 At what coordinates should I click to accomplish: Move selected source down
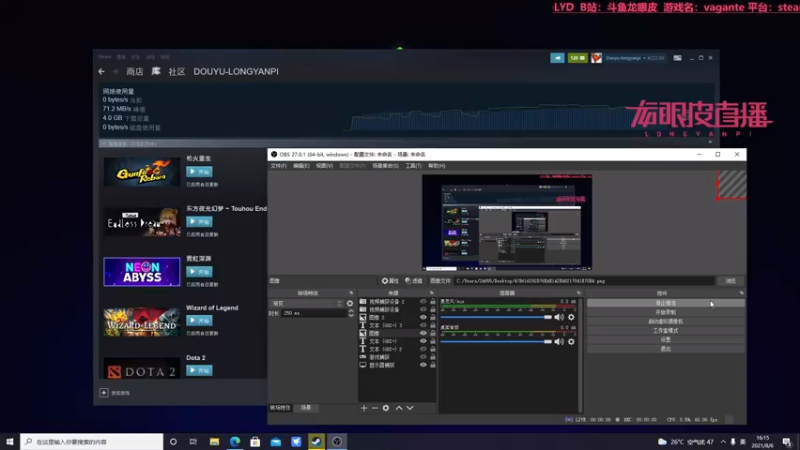point(410,408)
